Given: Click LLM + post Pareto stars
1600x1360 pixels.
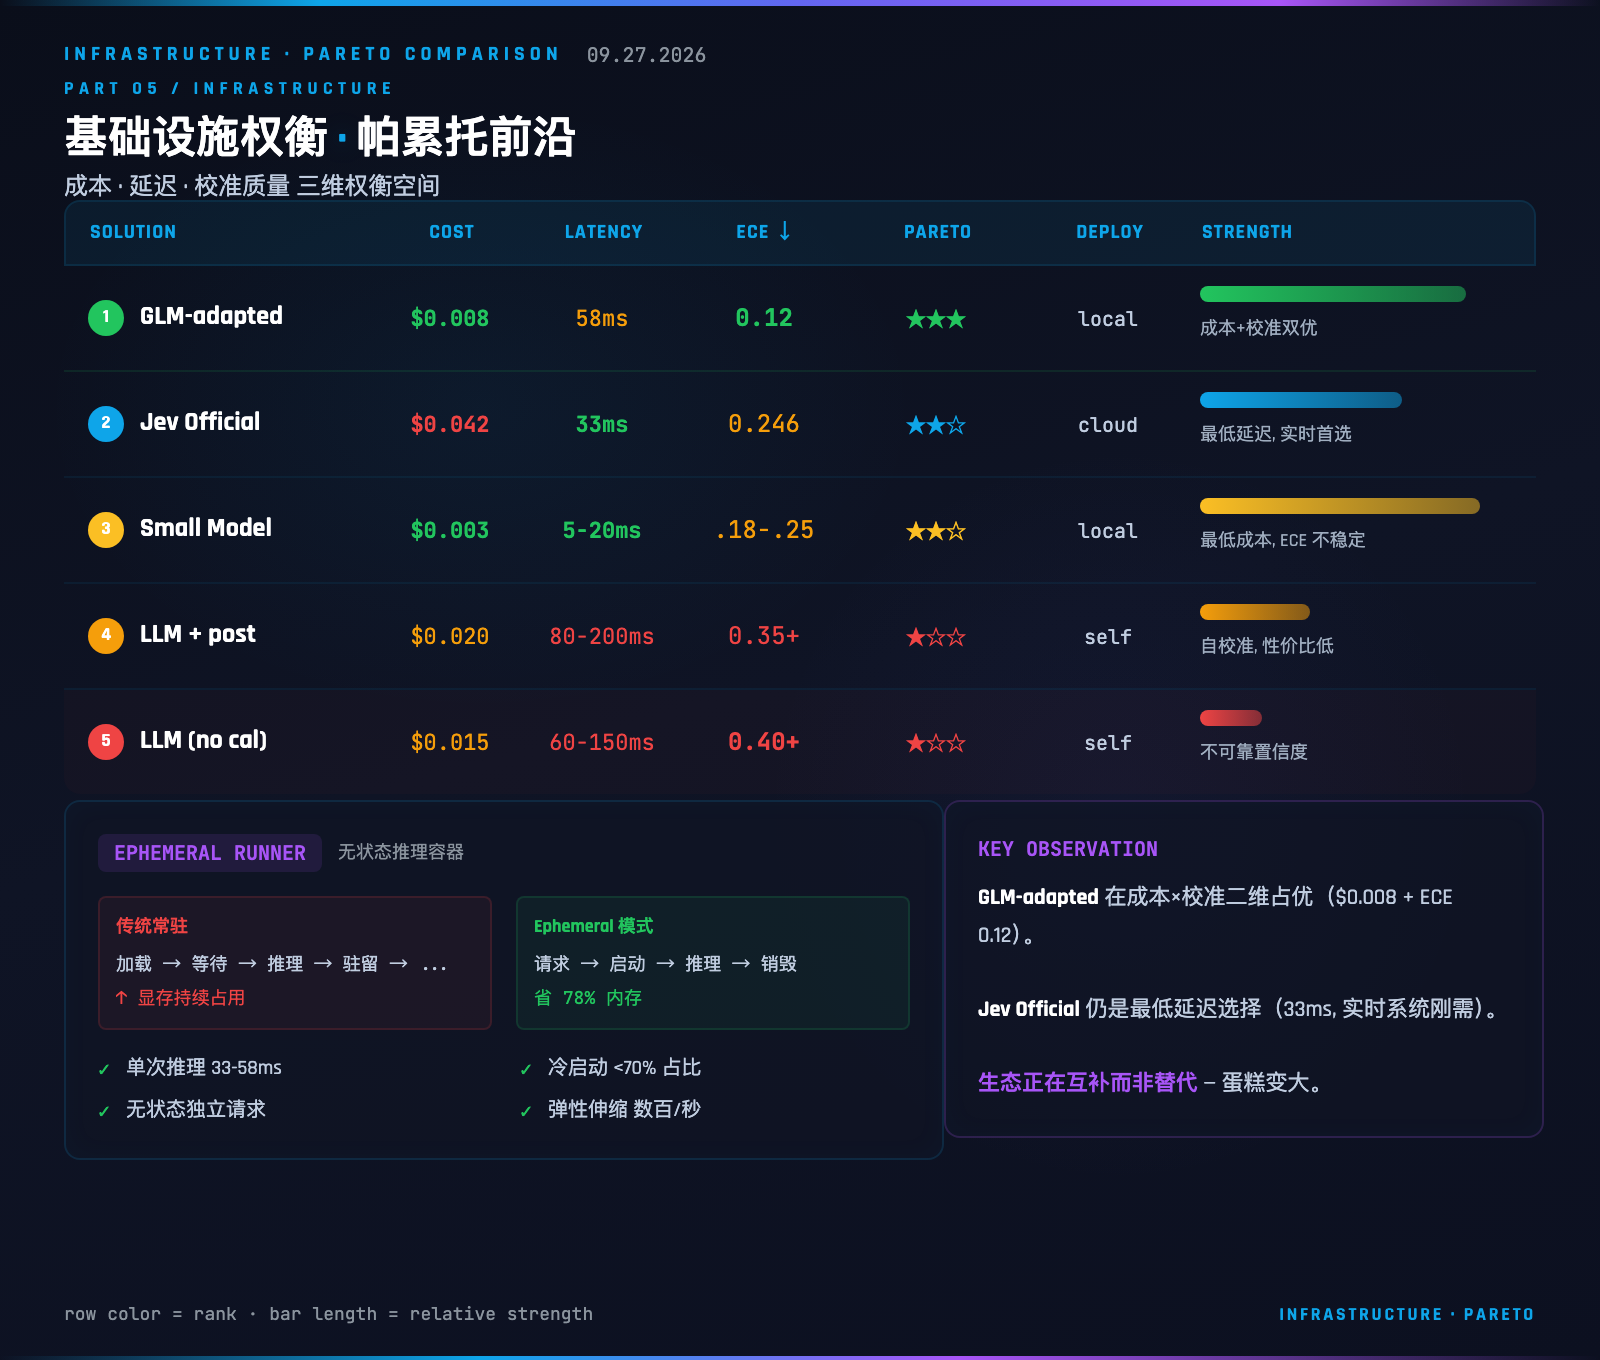Looking at the screenshot, I should (x=936, y=637).
